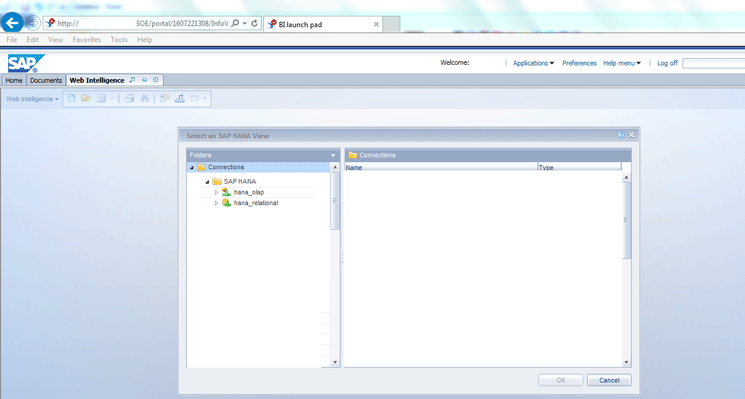Switch to the Home tab
This screenshot has height=399, width=745.
[14, 80]
